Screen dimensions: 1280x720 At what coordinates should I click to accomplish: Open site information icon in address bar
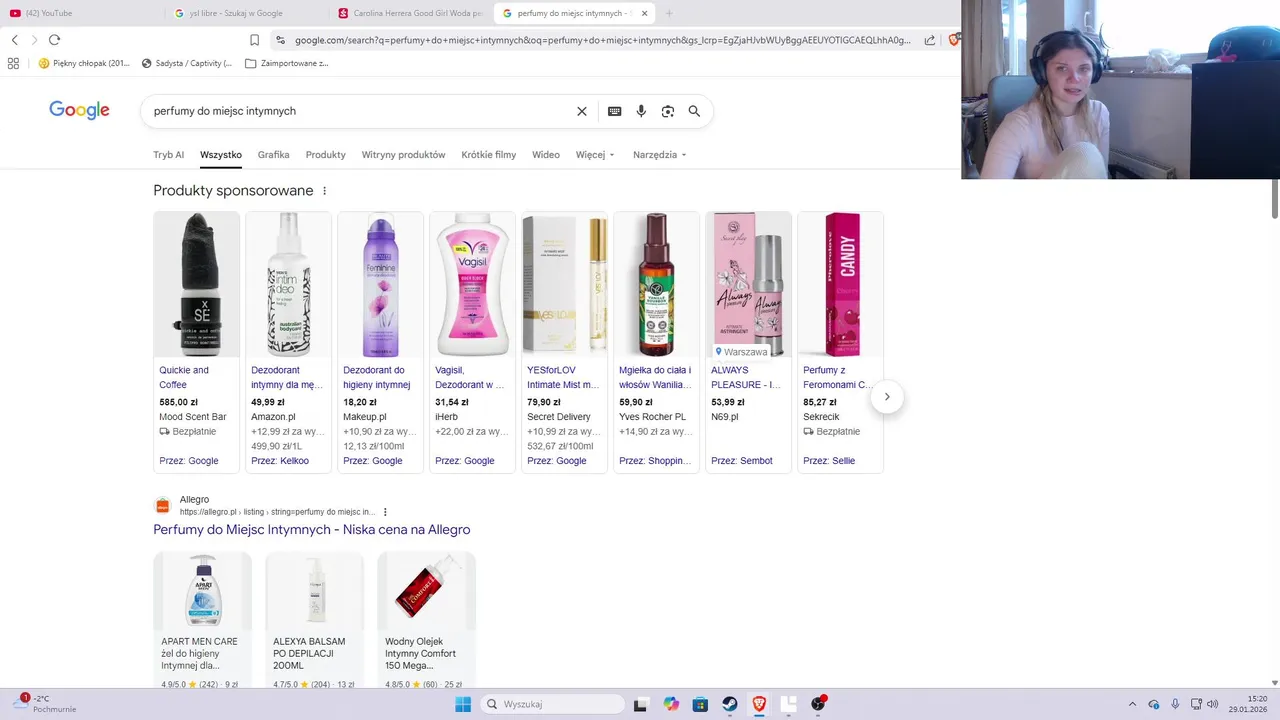coord(280,40)
